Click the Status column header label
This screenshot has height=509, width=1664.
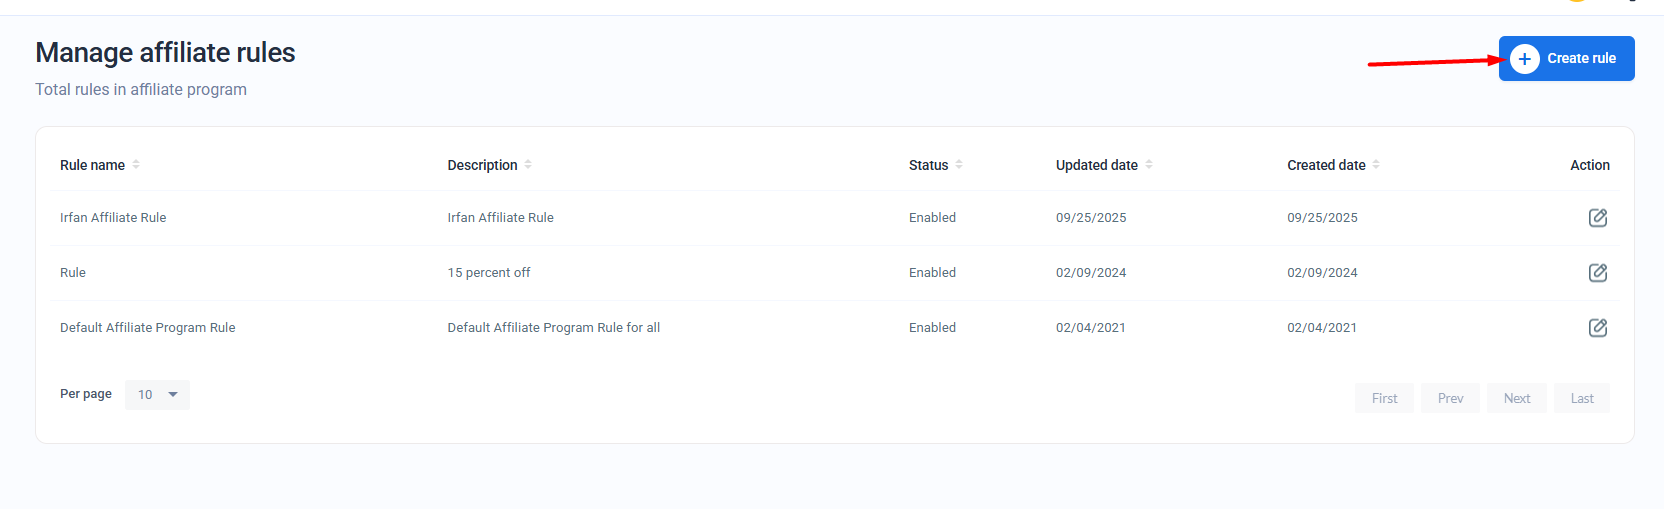coord(928,165)
